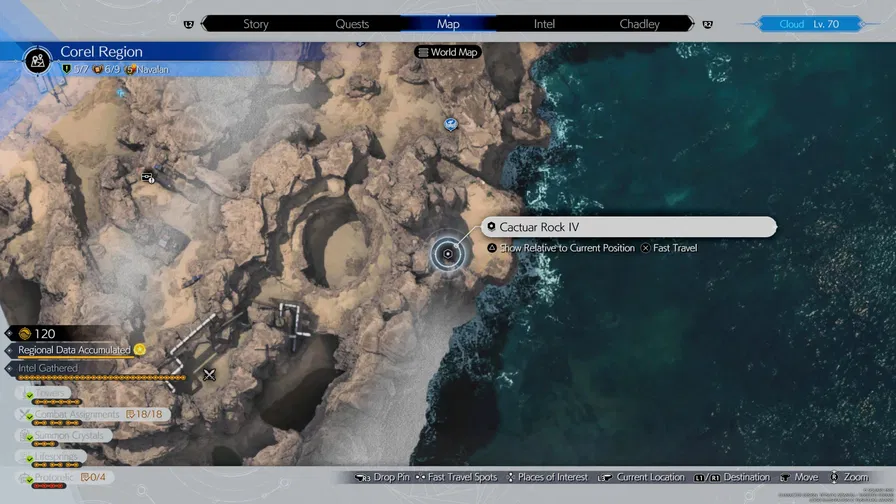Expand Regional Data Accumulated panel

74,350
